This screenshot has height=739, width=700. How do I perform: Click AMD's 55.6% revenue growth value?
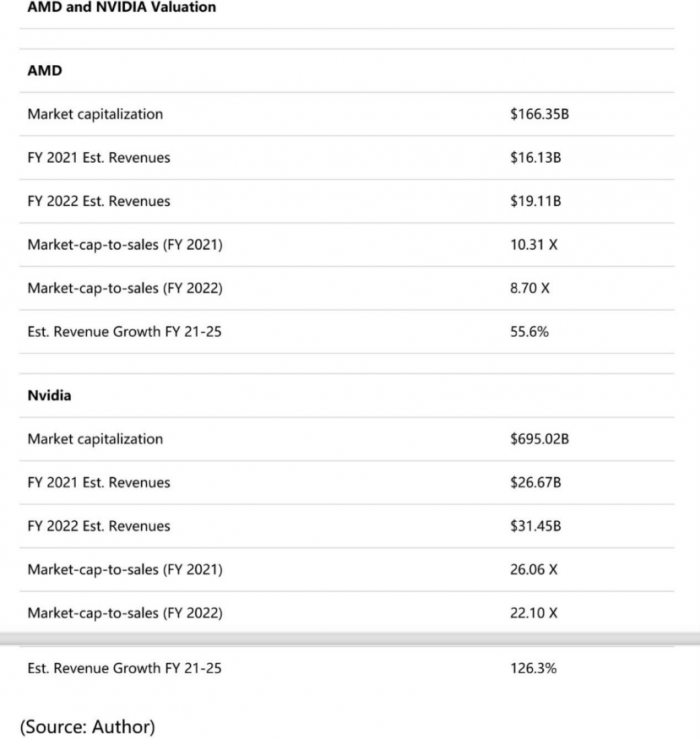[x=529, y=331]
